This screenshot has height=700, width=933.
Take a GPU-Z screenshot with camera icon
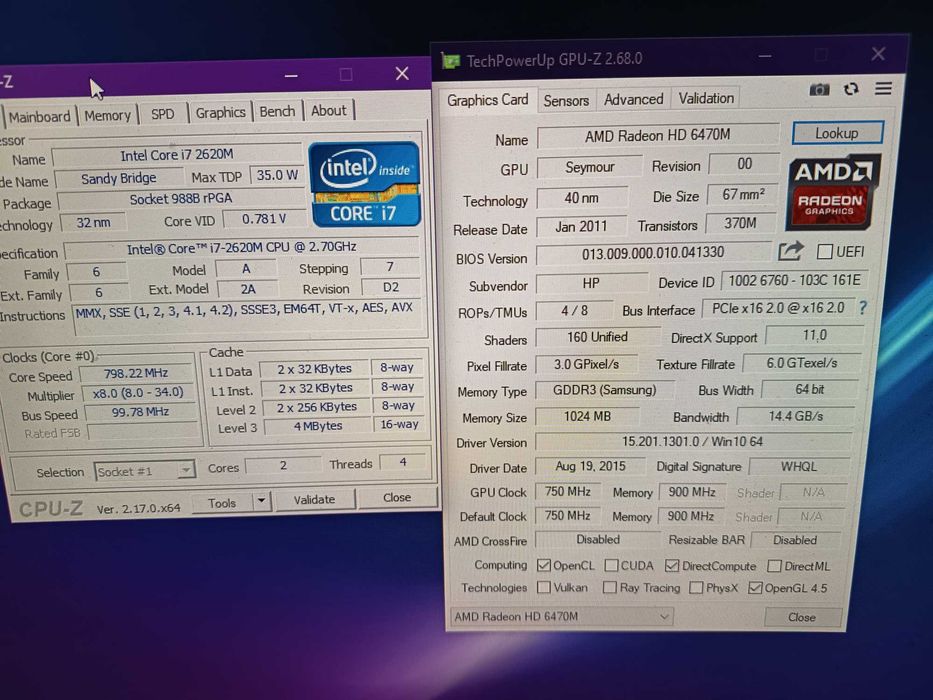coord(819,90)
